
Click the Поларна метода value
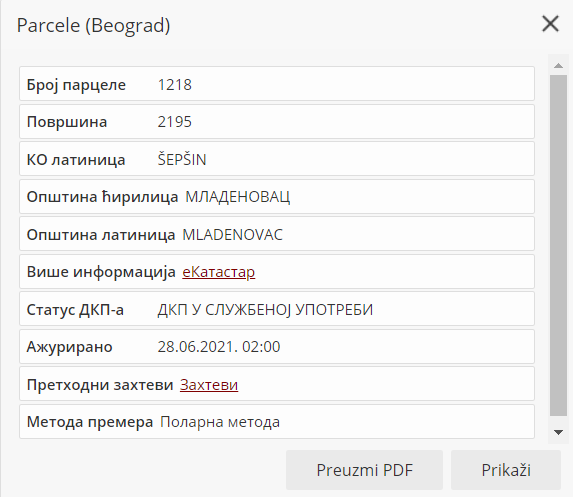220,422
